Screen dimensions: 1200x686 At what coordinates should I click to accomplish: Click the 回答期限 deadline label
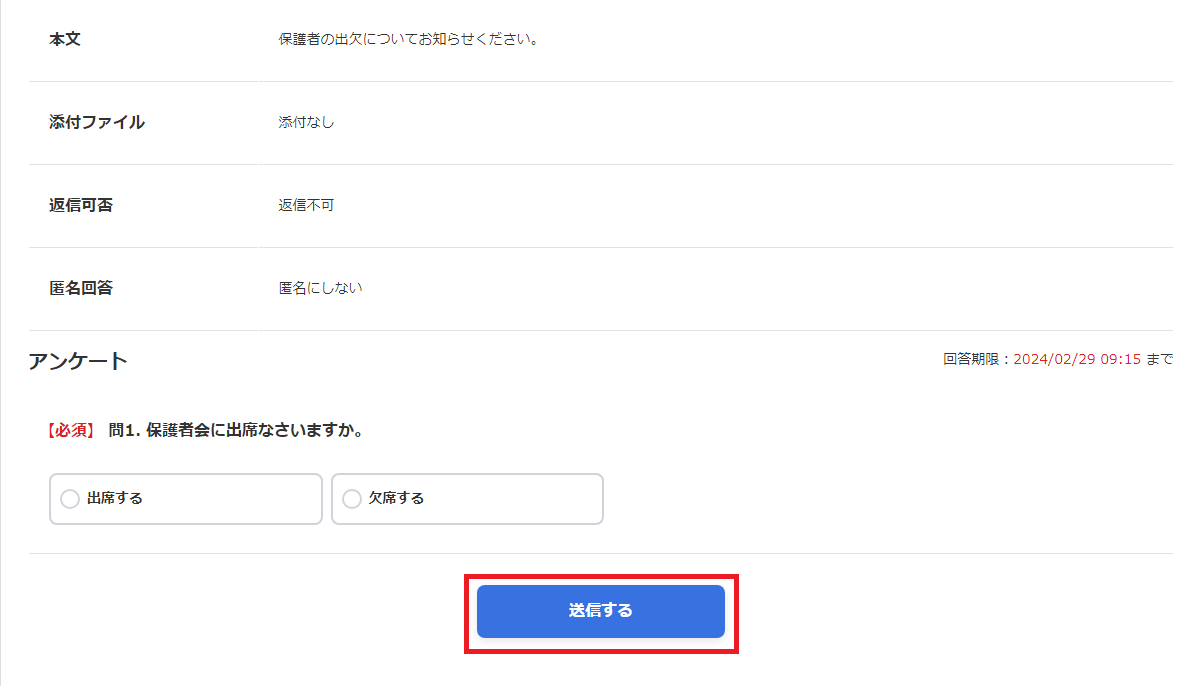click(975, 359)
